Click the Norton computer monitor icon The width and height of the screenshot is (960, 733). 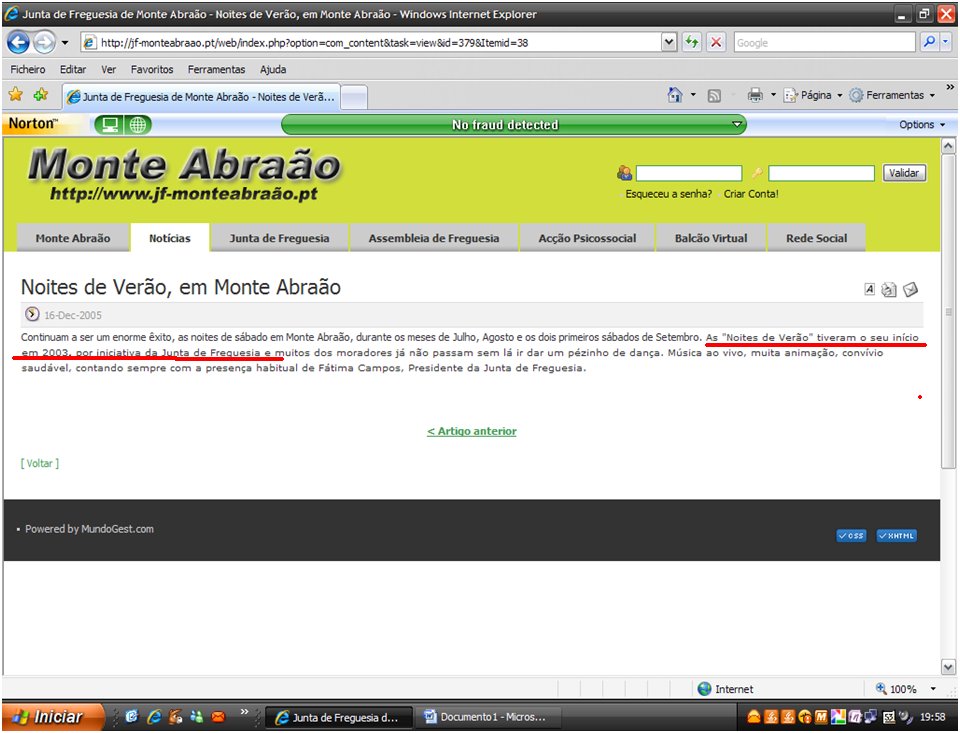[110, 124]
